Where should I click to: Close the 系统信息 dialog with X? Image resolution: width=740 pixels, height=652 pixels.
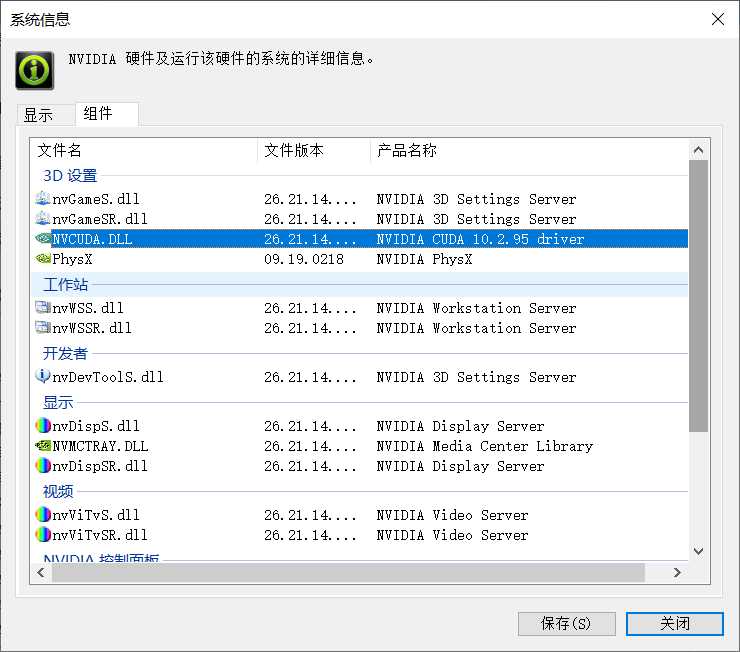coord(718,19)
